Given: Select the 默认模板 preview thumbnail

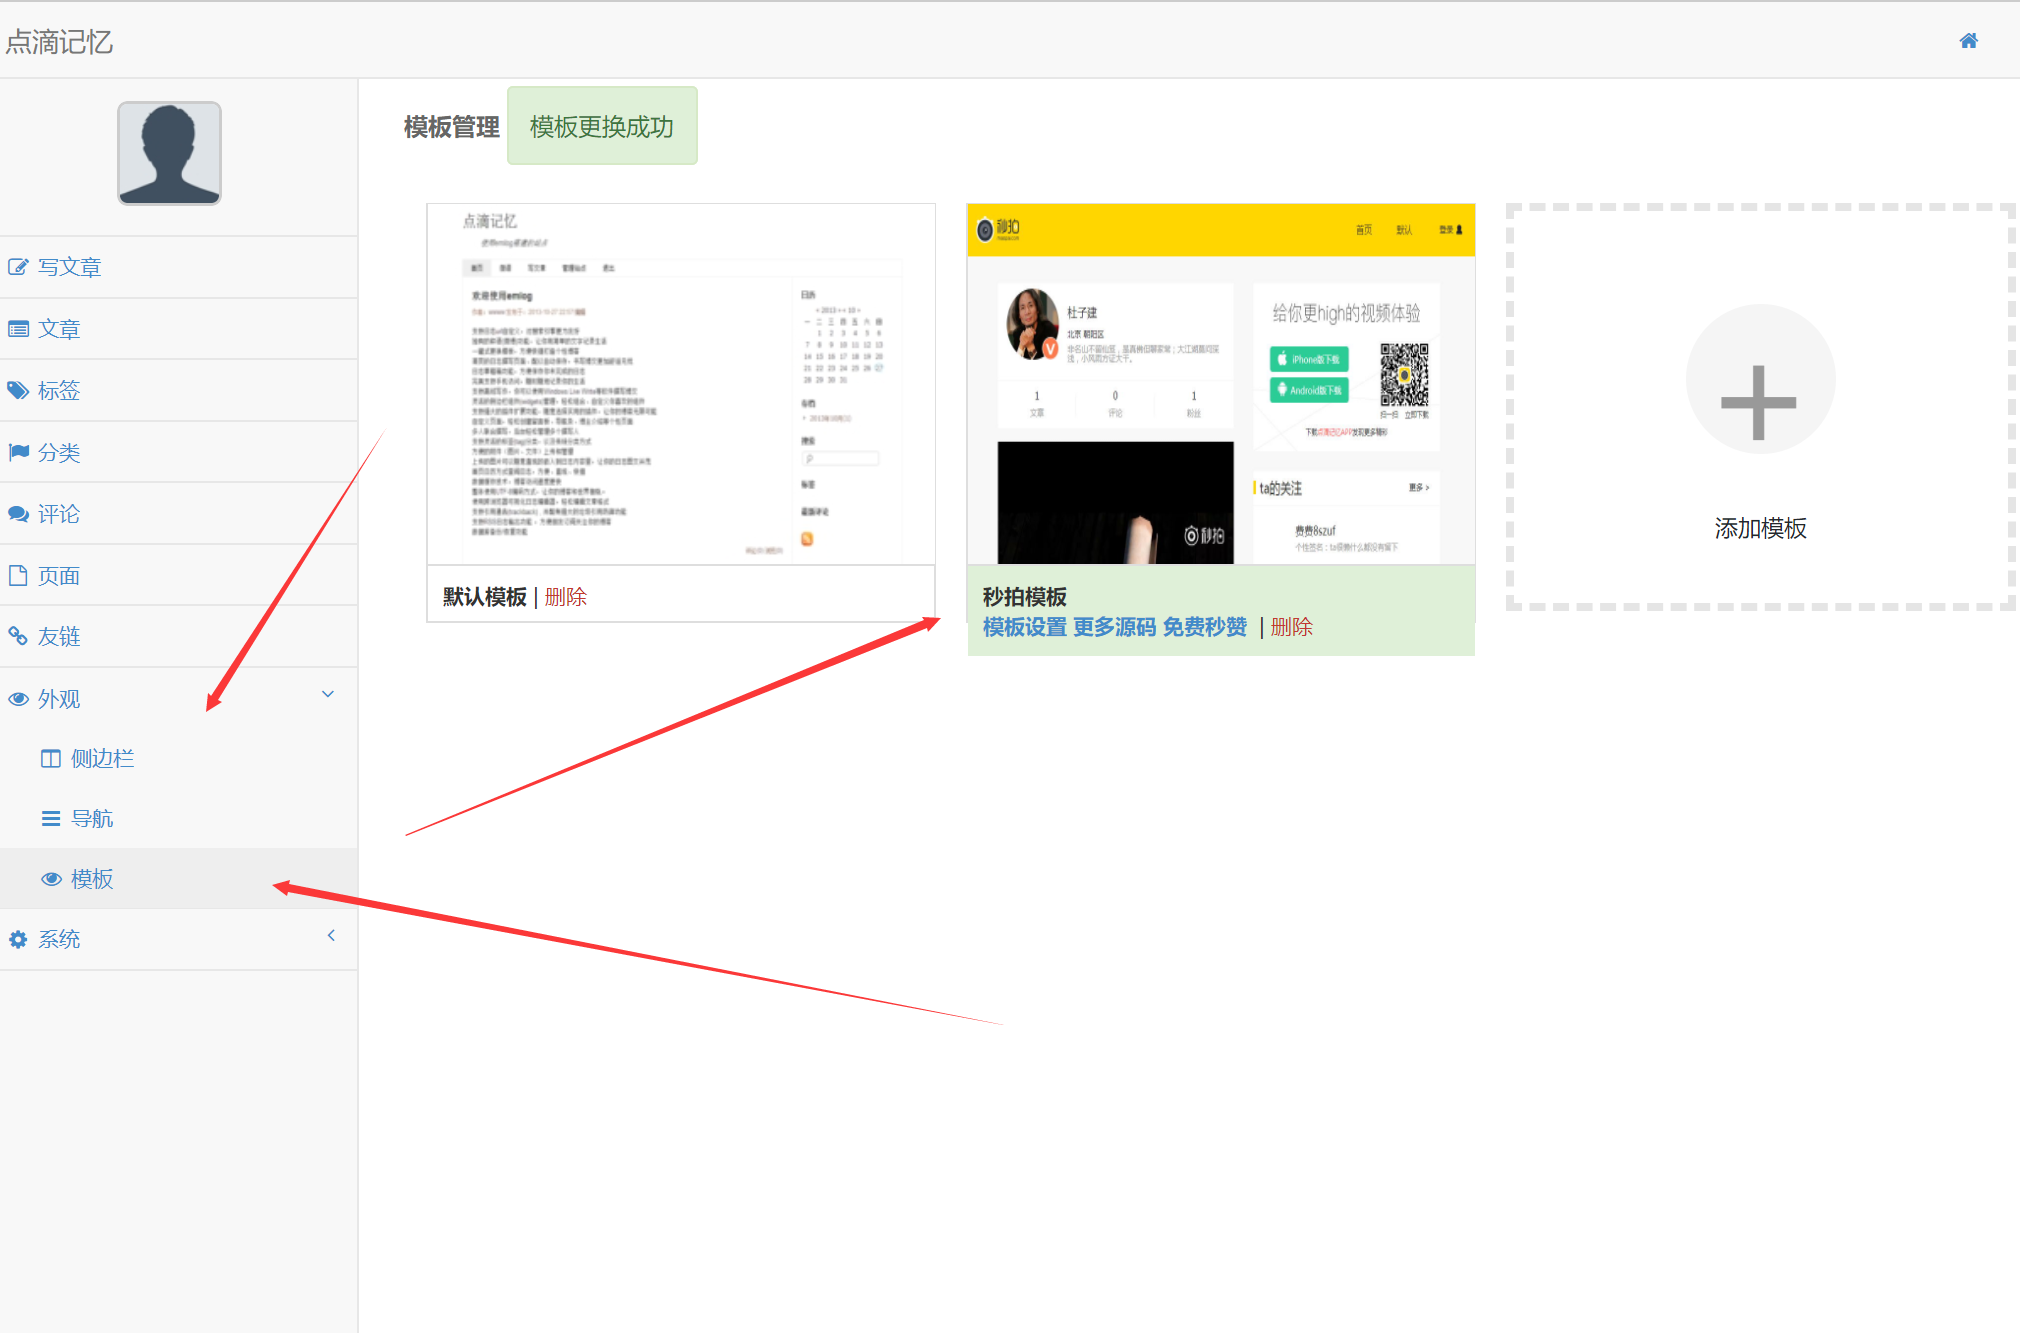Looking at the screenshot, I should (x=680, y=384).
